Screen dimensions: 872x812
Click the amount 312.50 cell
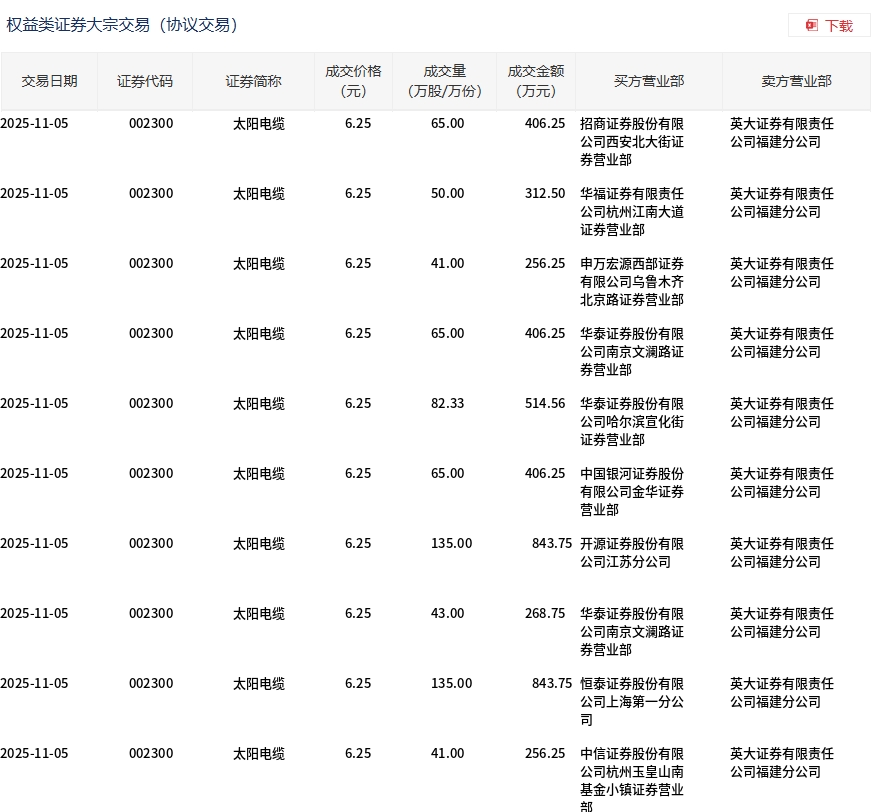(x=544, y=194)
